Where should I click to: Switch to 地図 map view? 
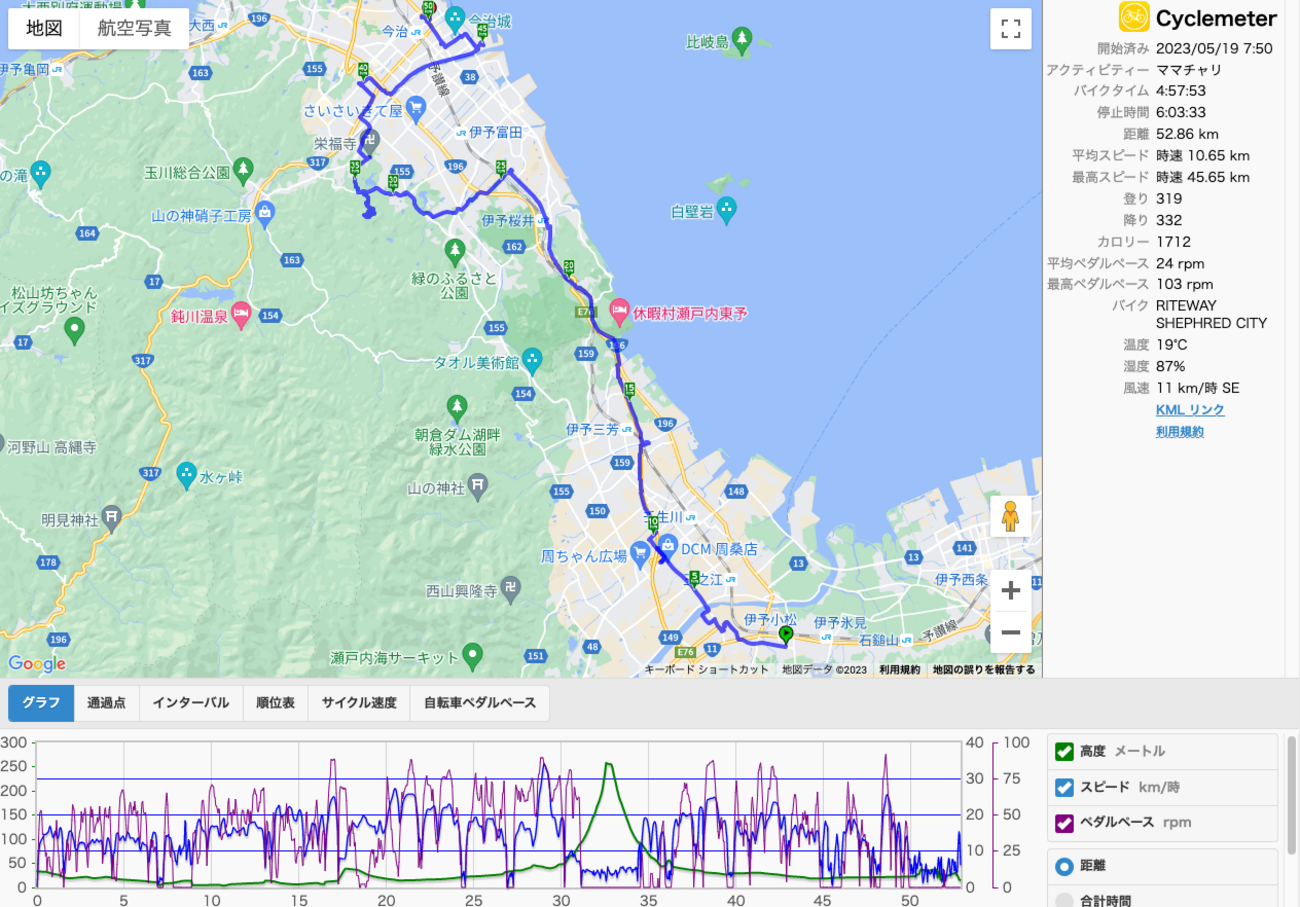(x=44, y=28)
